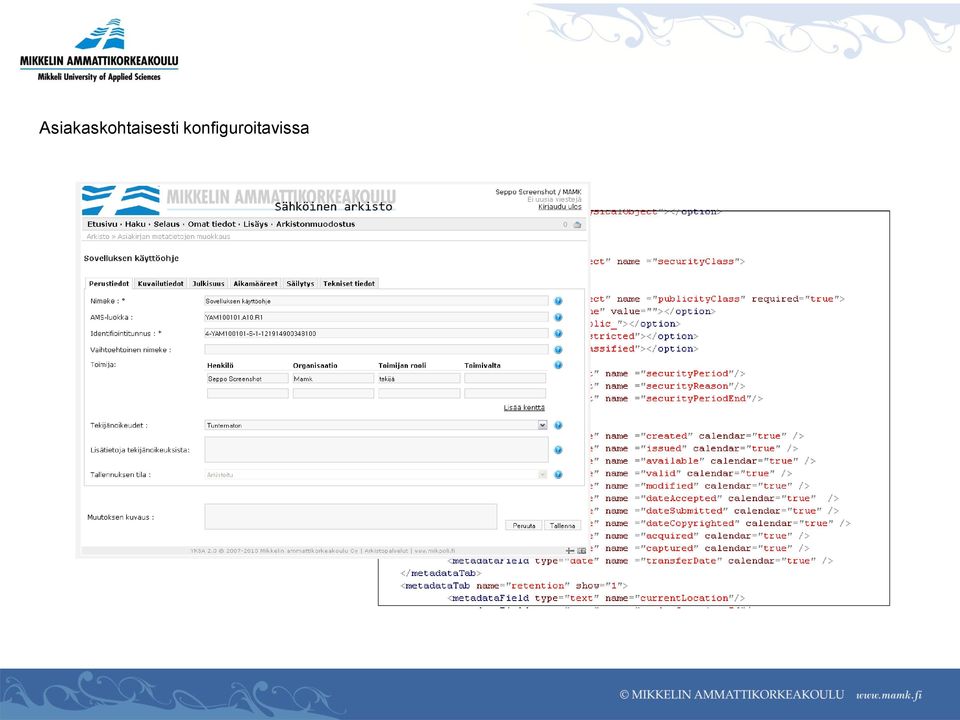Click the Mikkelin ammattikorkeakoulu slide logo
This screenshot has height=720, width=960.
[99, 50]
